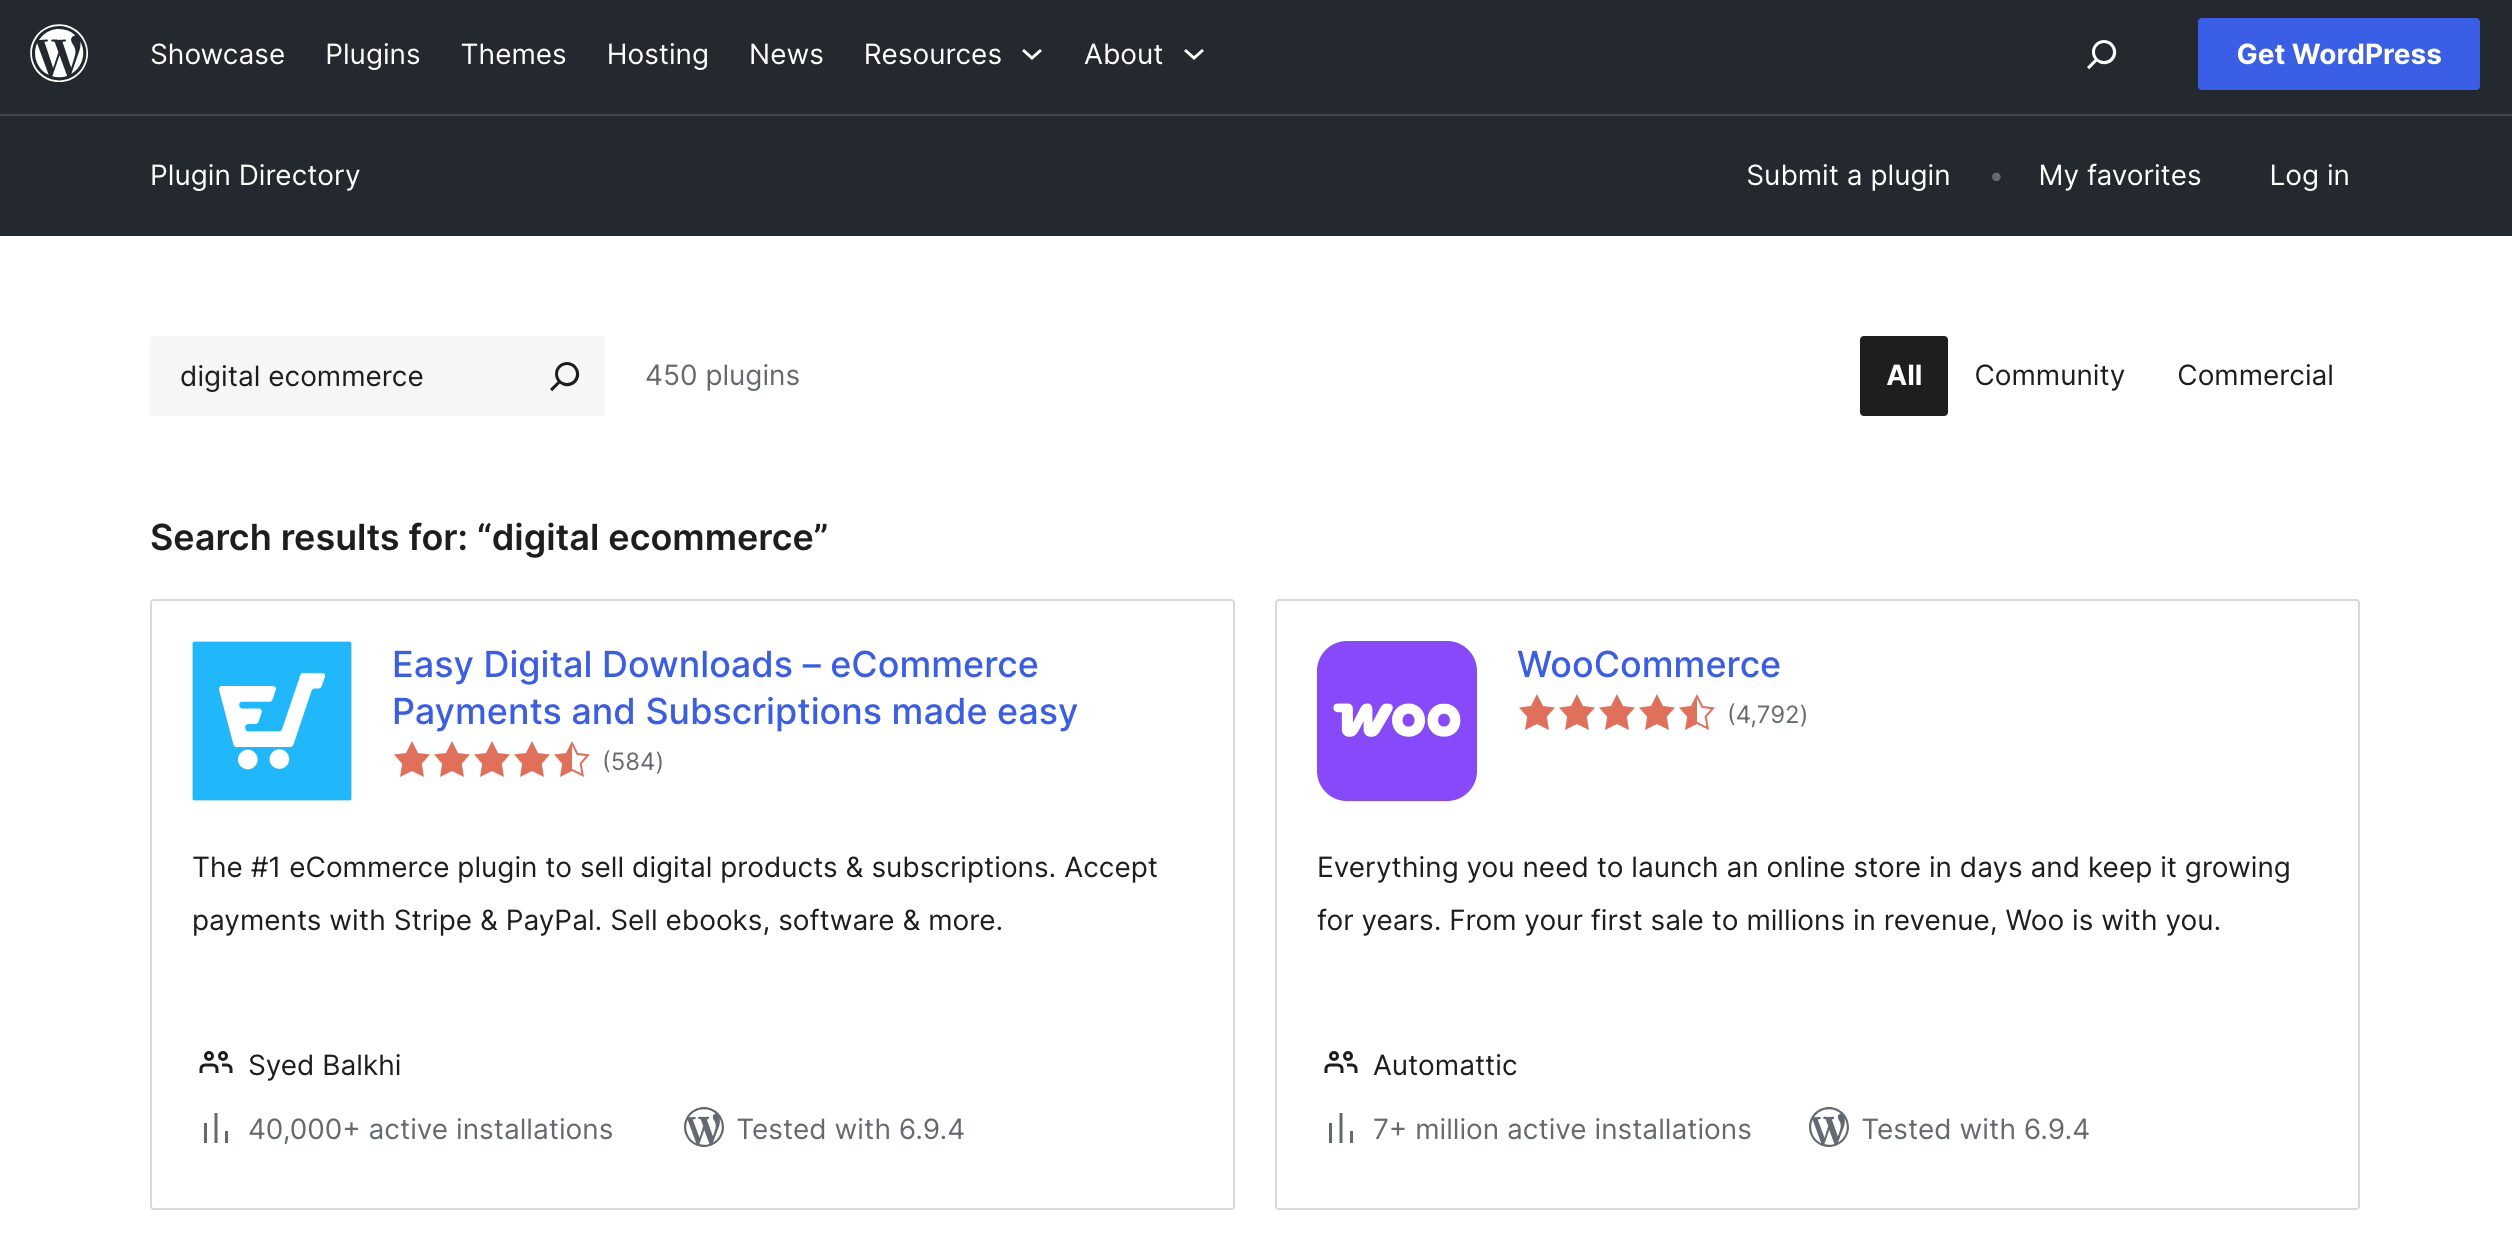Screen dimensions: 2512x1248
Task: Click the author icon beside Syed Balkhi
Action: point(216,1063)
